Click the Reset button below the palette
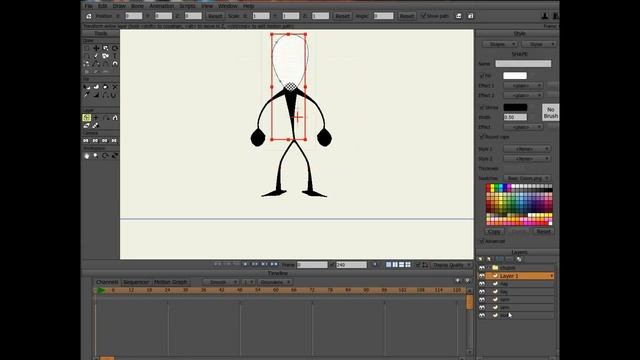The height and width of the screenshot is (360, 640). click(543, 231)
